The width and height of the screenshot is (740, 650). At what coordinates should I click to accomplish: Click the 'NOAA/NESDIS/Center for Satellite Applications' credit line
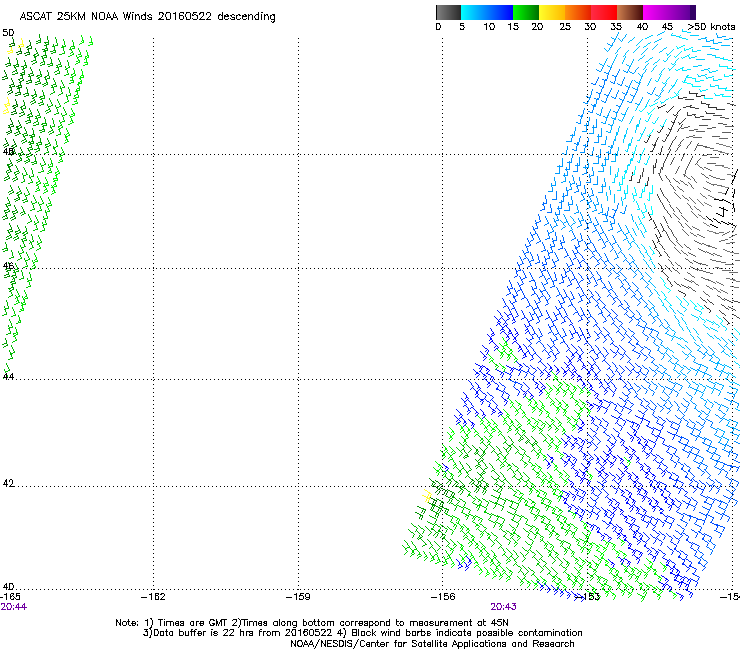[432, 644]
